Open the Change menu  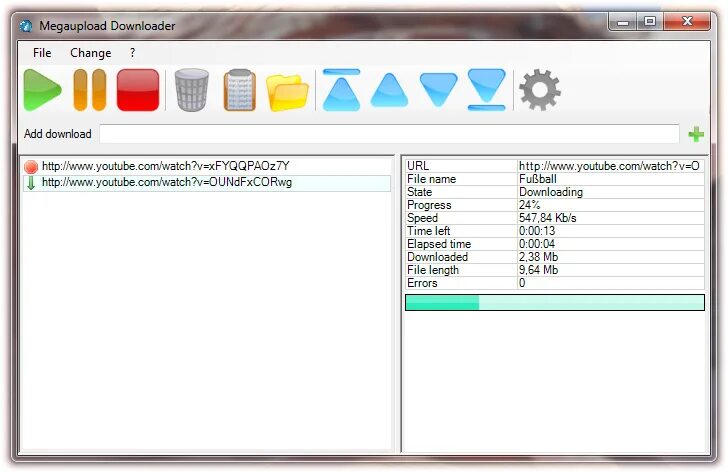[91, 53]
